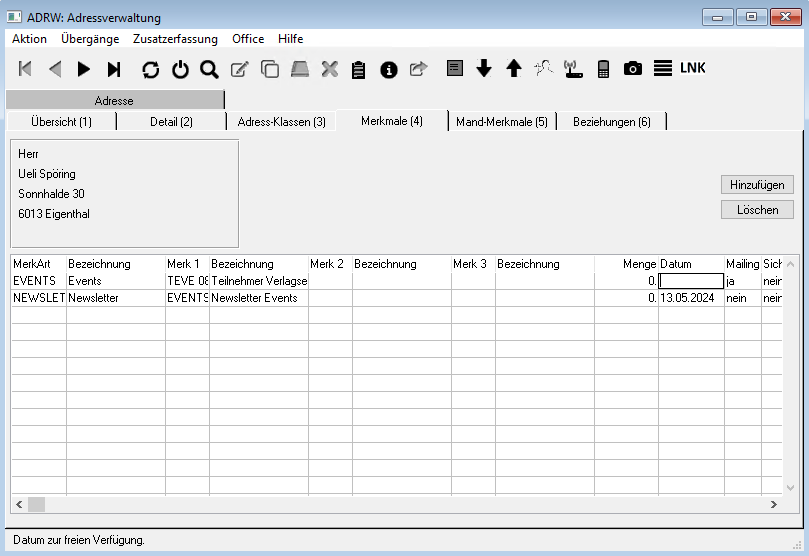Click the LNK toolbar button
The image size is (809, 556).
click(693, 69)
